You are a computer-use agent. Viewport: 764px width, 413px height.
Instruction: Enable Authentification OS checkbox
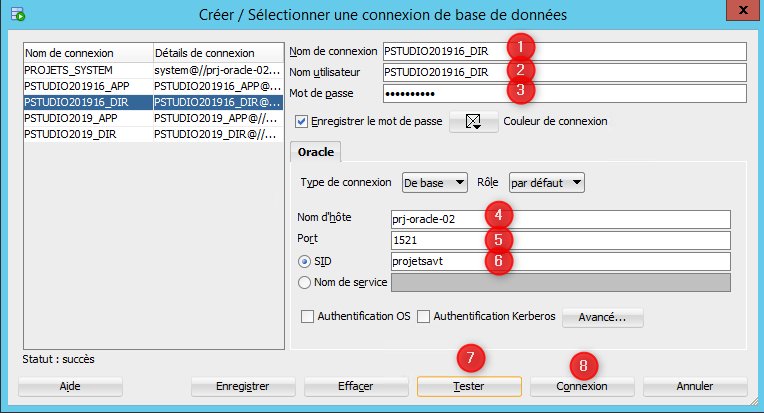pyautogui.click(x=308, y=317)
